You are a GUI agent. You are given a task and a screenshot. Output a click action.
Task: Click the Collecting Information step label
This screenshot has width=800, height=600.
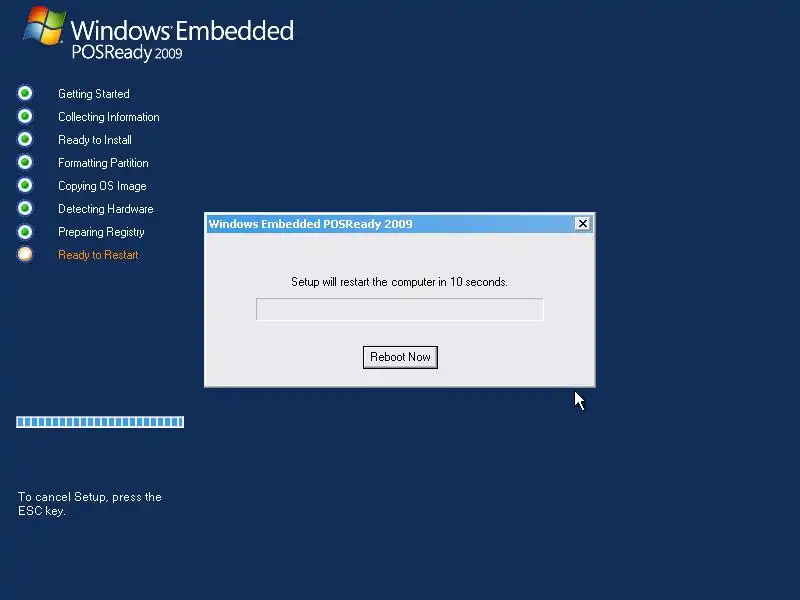[x=109, y=117]
